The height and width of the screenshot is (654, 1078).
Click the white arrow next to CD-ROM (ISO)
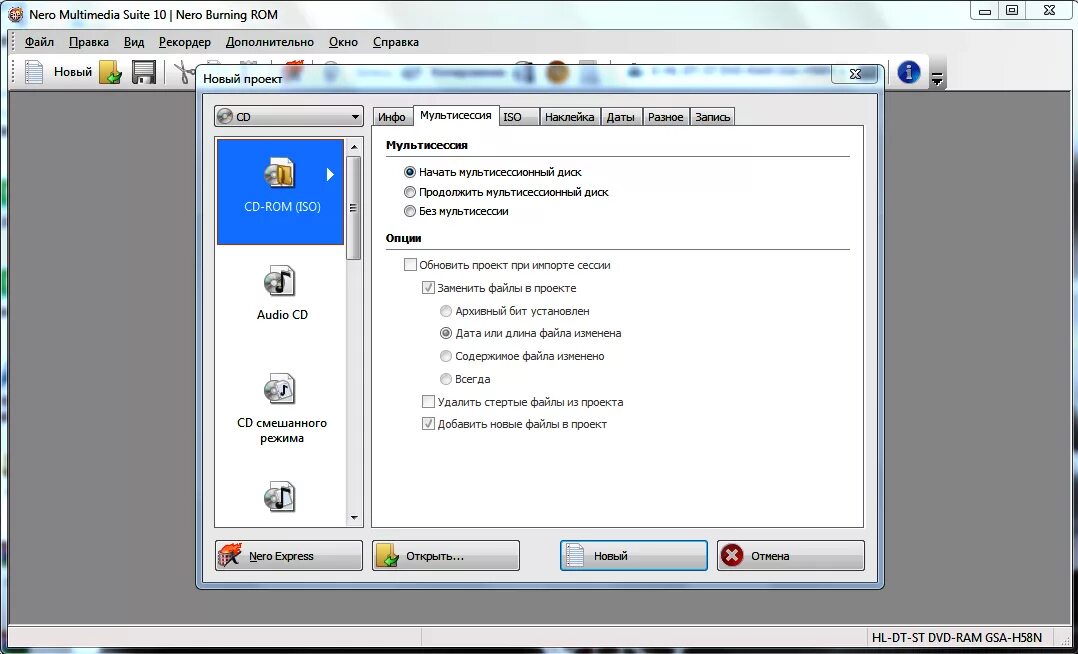click(x=330, y=175)
